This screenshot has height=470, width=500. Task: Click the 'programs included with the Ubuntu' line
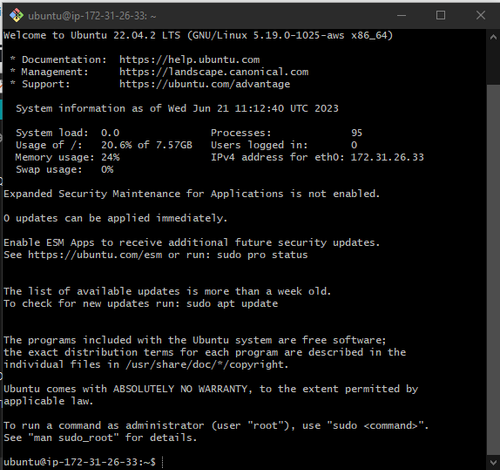(195, 340)
